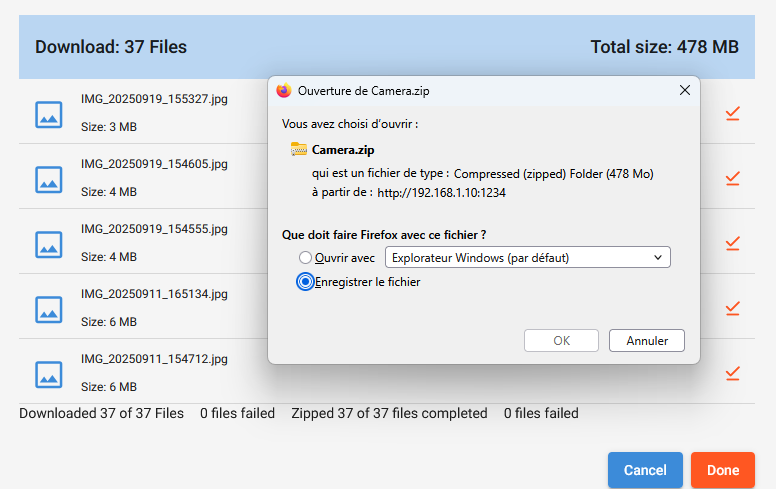Image resolution: width=776 pixels, height=489 pixels.
Task: Click orange download-complete icon of last file row
Action: click(732, 374)
